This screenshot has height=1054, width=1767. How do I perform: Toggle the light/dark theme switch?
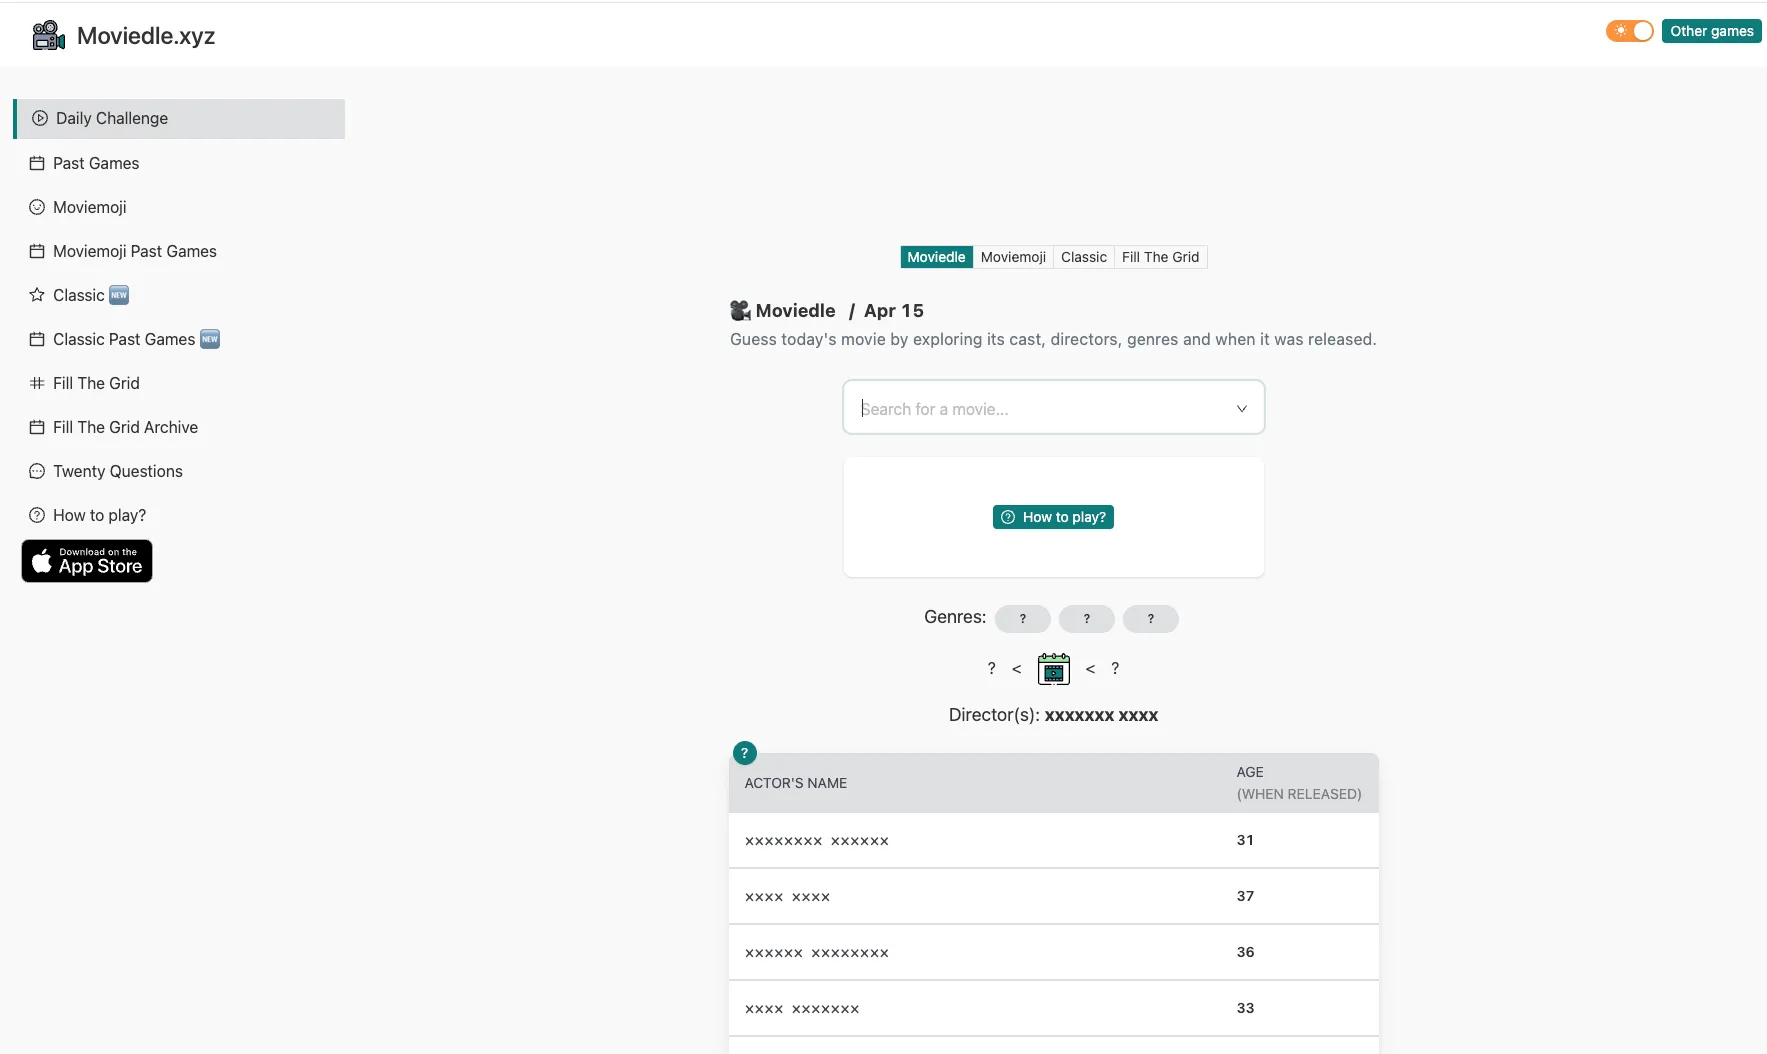point(1629,31)
